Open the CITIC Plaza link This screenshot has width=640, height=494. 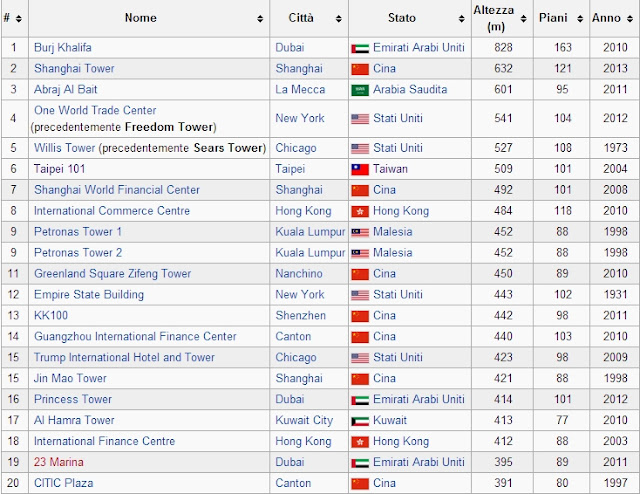click(64, 483)
